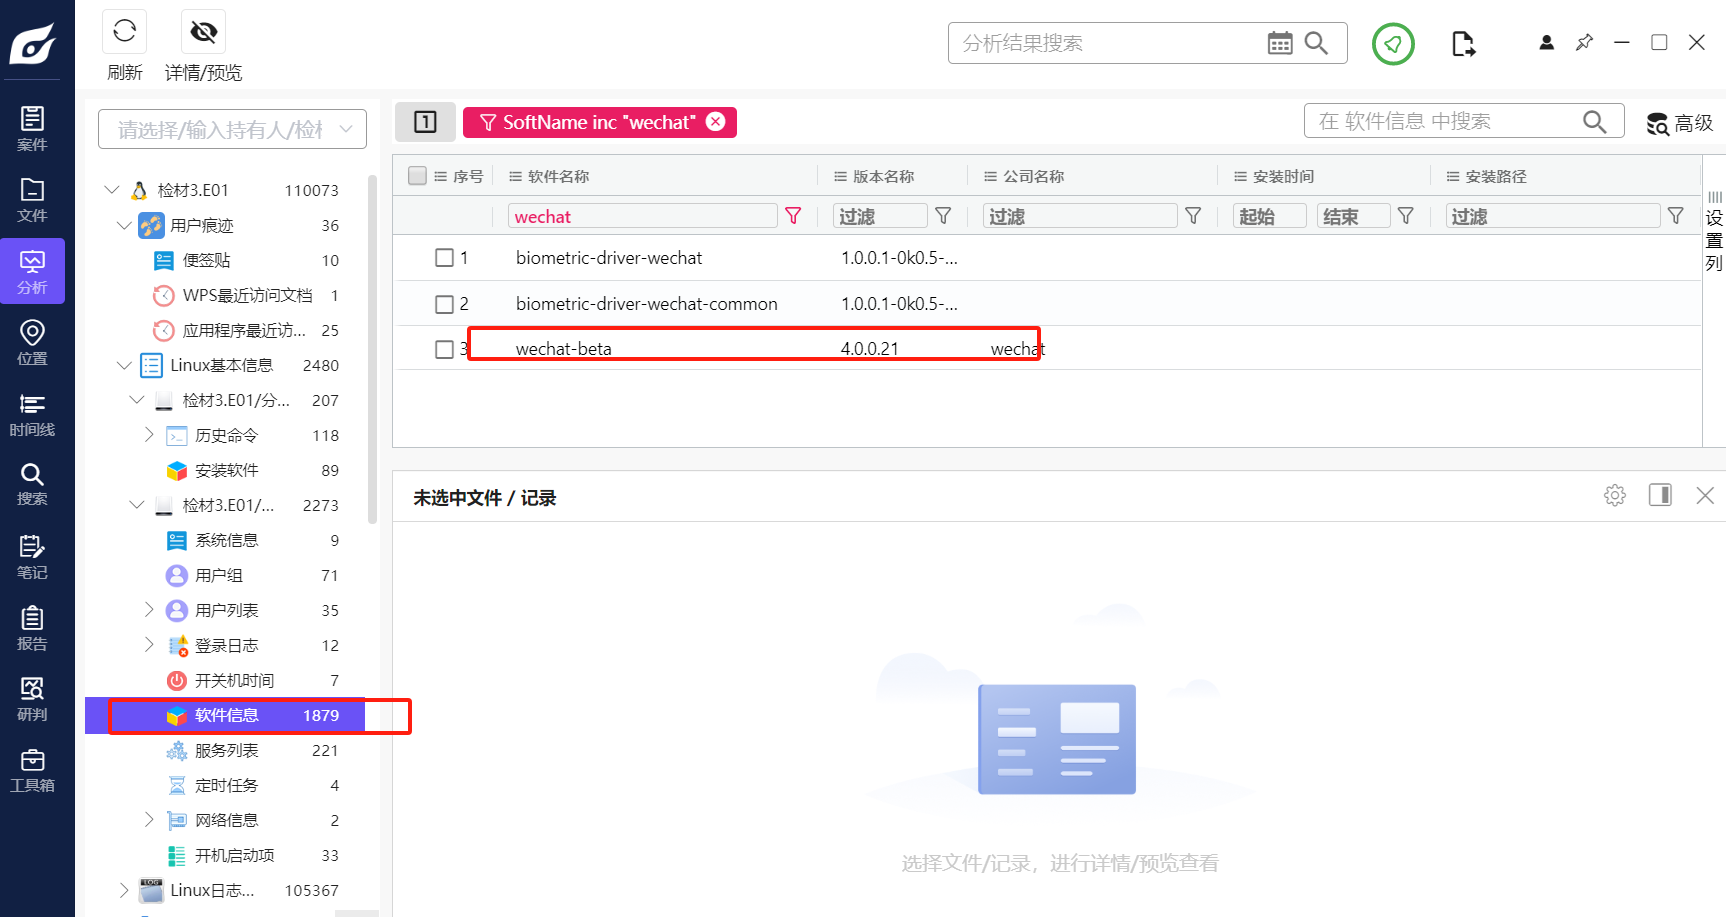Collapse the 用户痕迹 tree node
This screenshot has height=917, width=1726.
tap(124, 225)
